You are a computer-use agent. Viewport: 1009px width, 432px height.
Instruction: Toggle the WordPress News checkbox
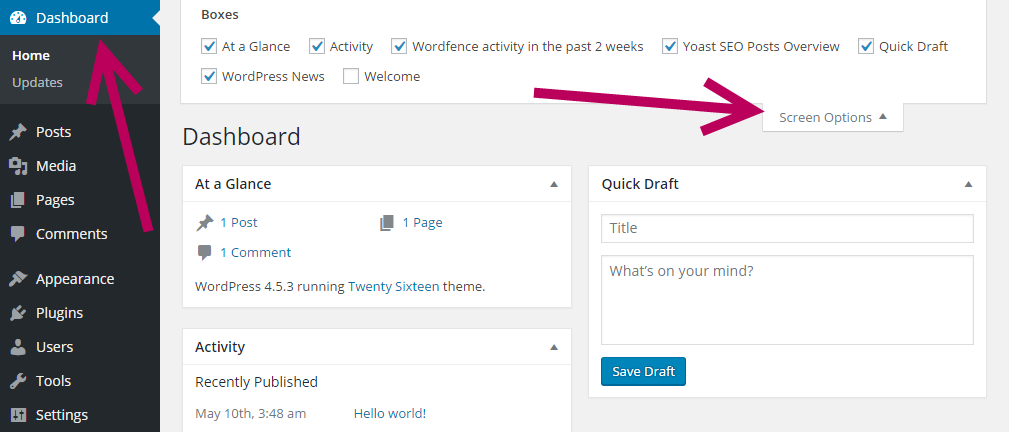point(208,77)
